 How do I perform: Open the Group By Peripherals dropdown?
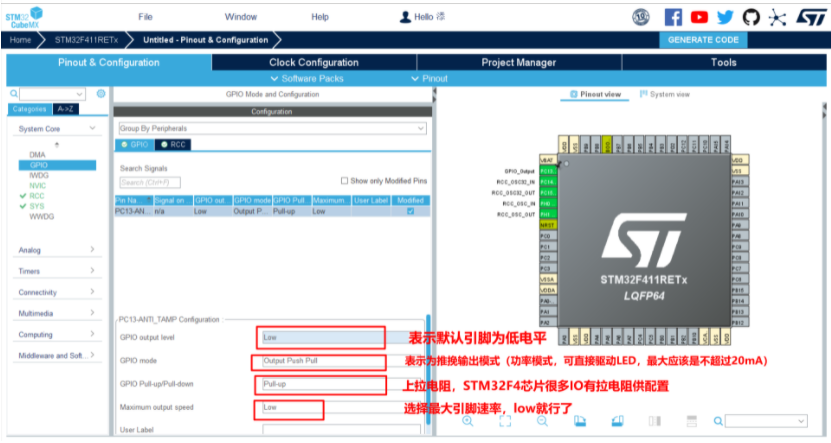point(272,128)
